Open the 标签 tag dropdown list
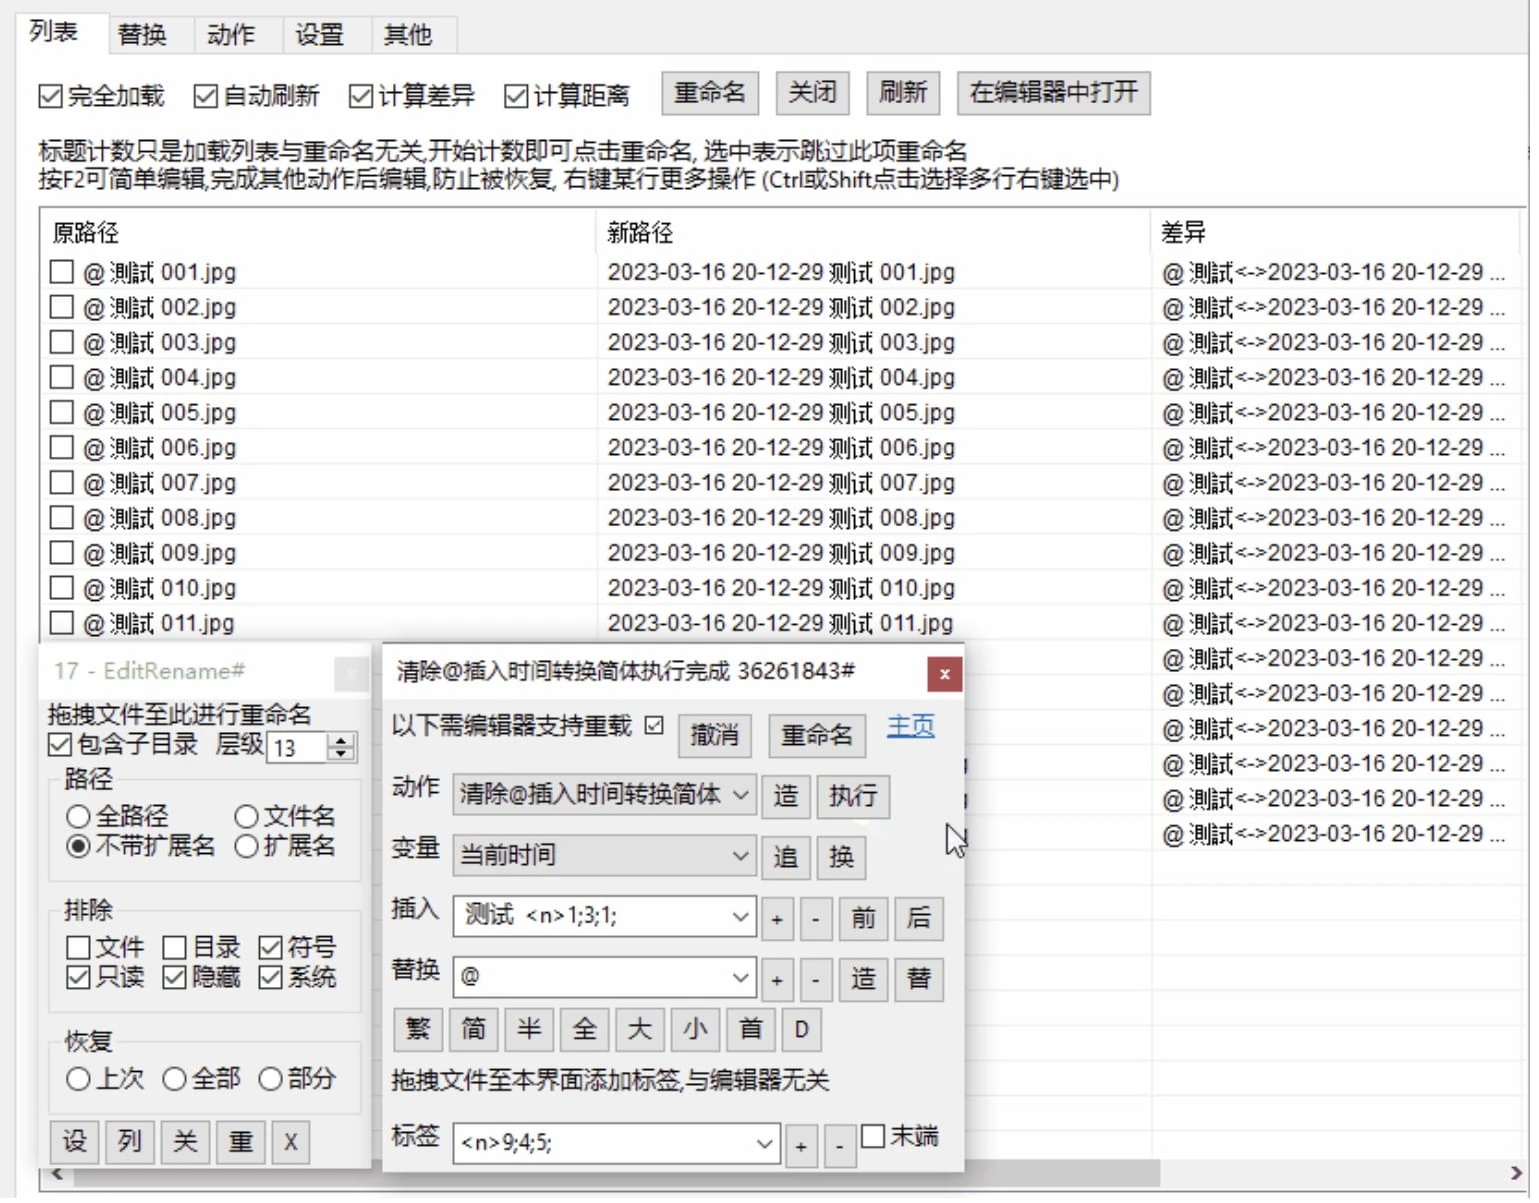Image resolution: width=1539 pixels, height=1203 pixels. point(764,1144)
